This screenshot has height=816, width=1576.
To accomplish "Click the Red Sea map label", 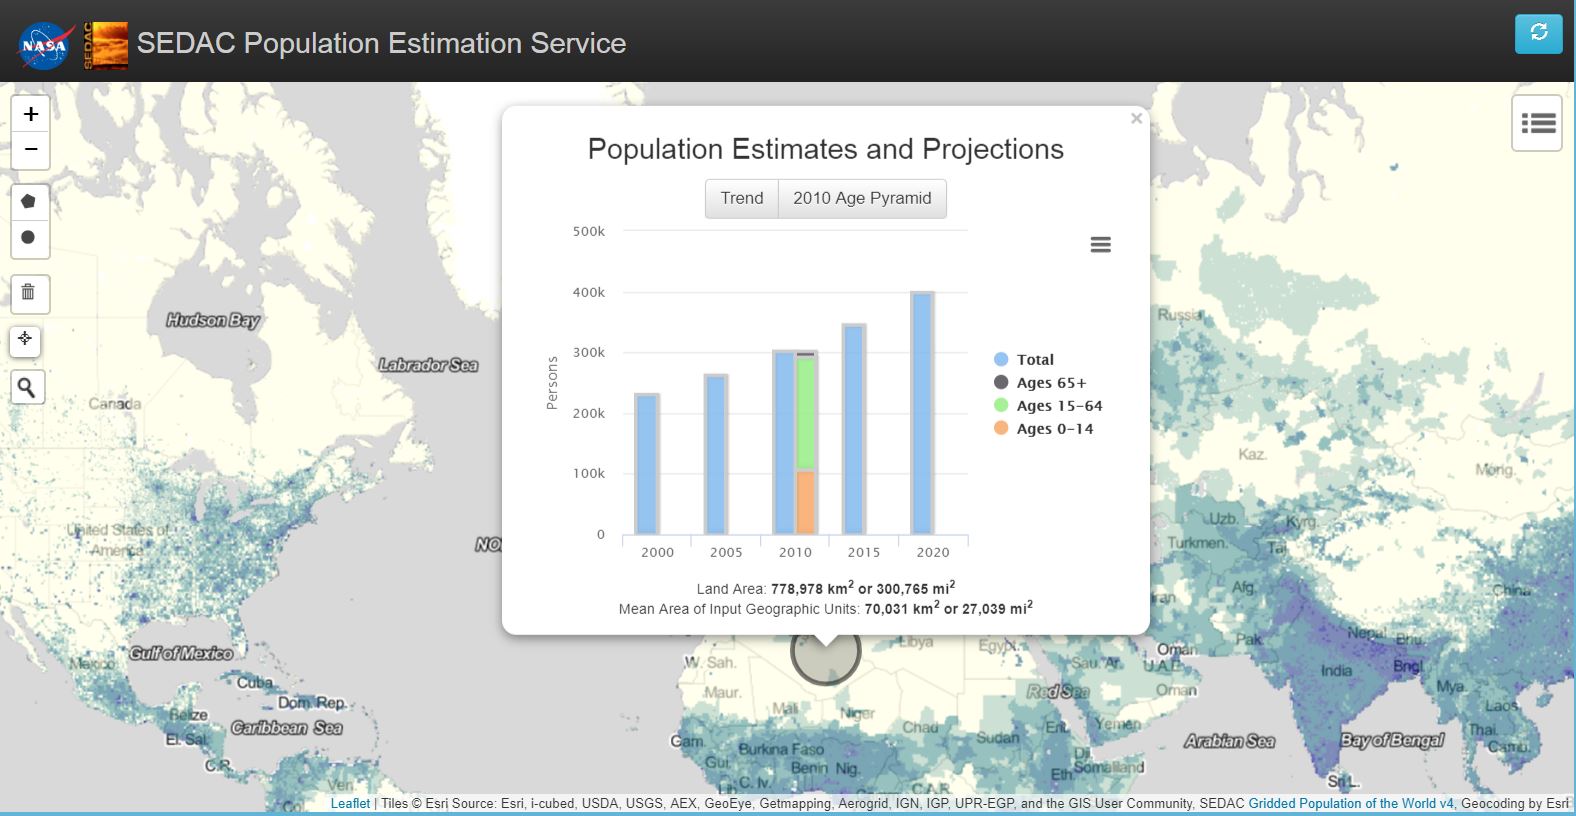I will (x=1058, y=691).
